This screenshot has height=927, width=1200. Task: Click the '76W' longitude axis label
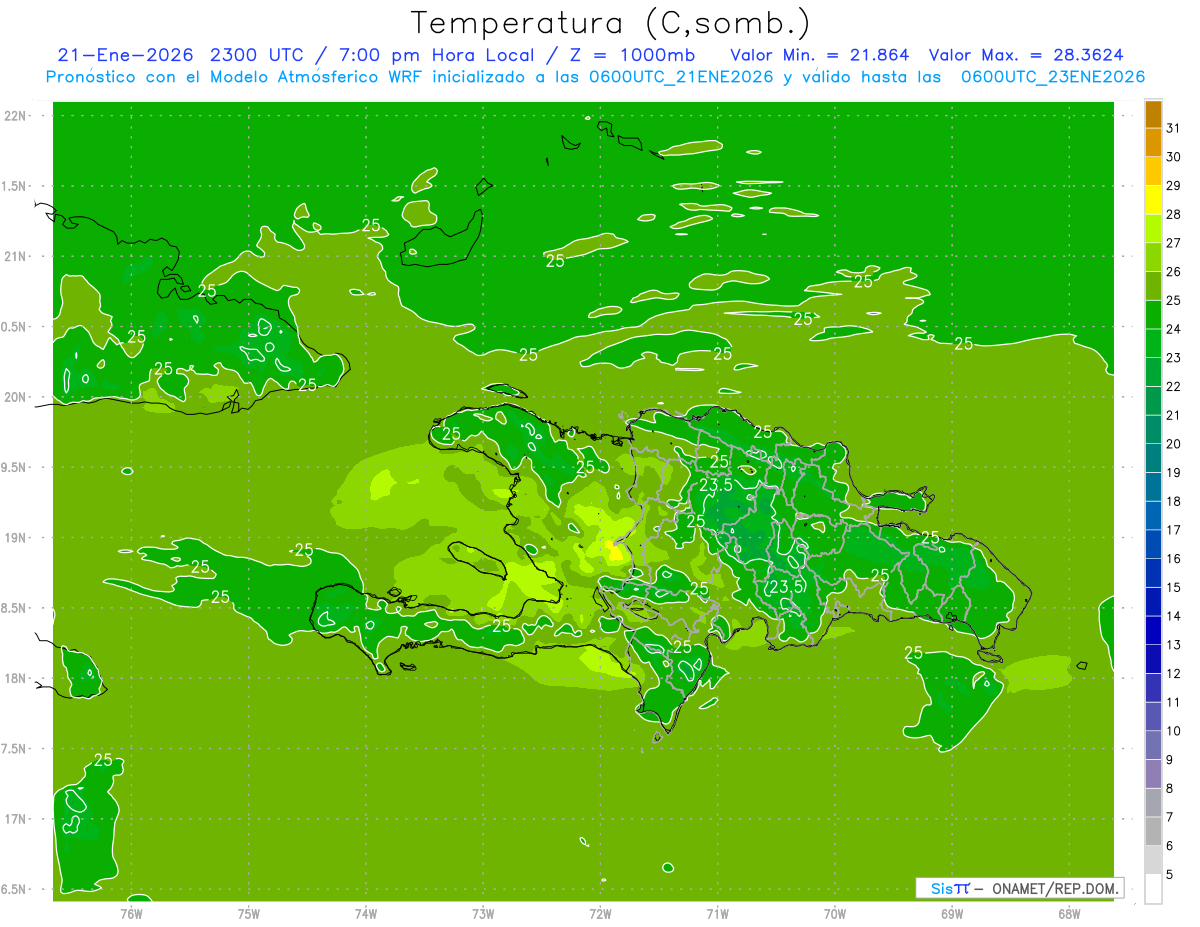(x=132, y=913)
